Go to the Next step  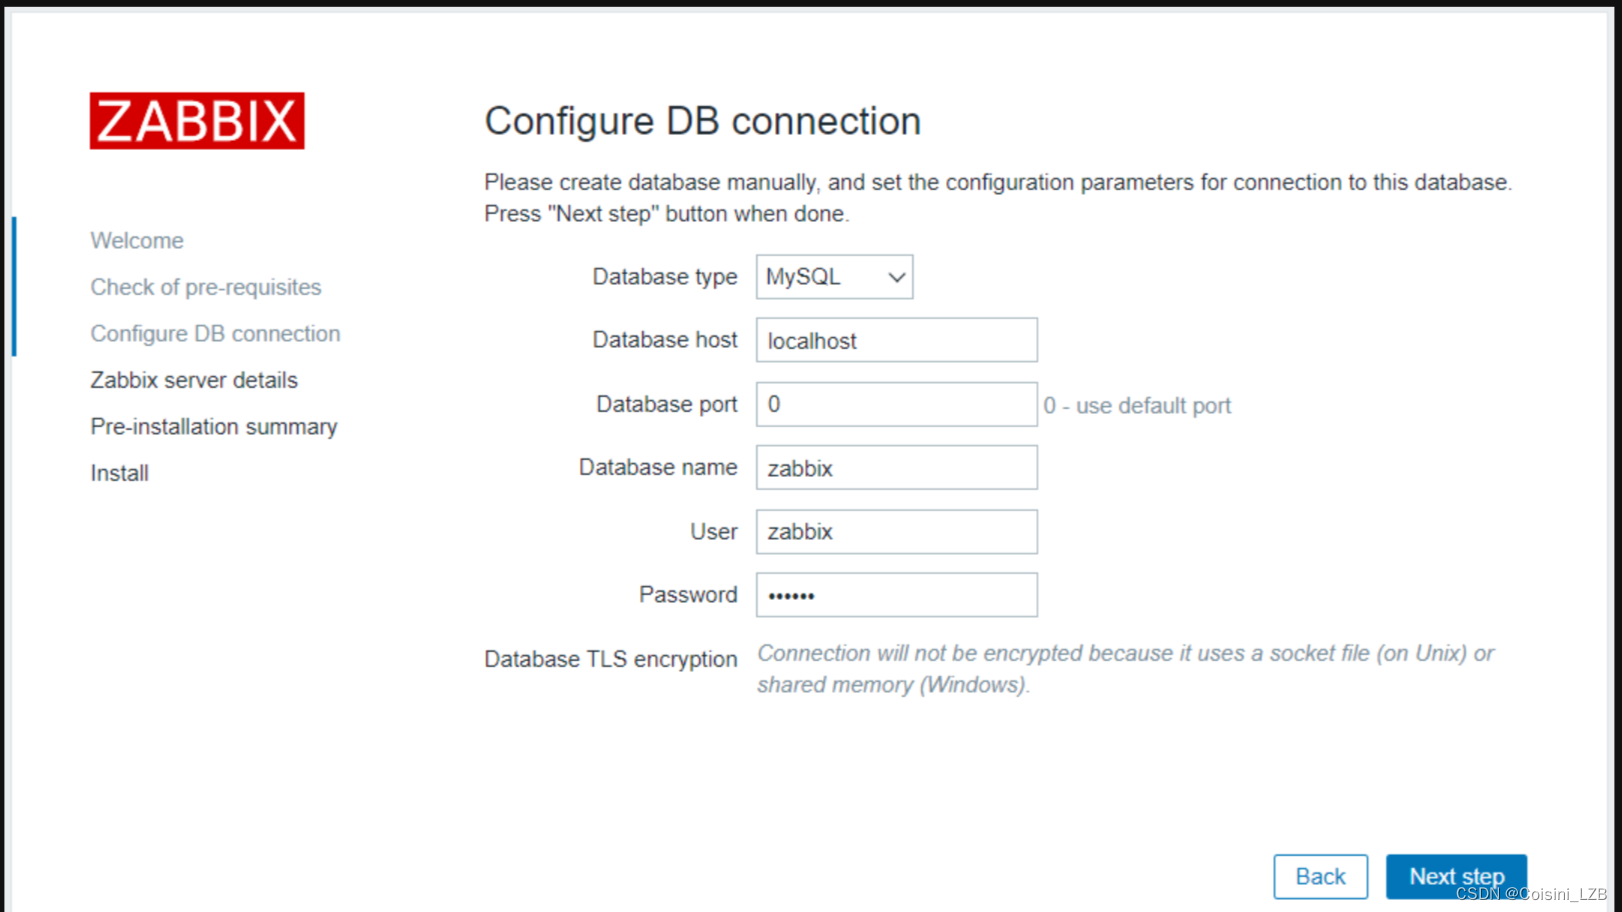(x=1456, y=876)
